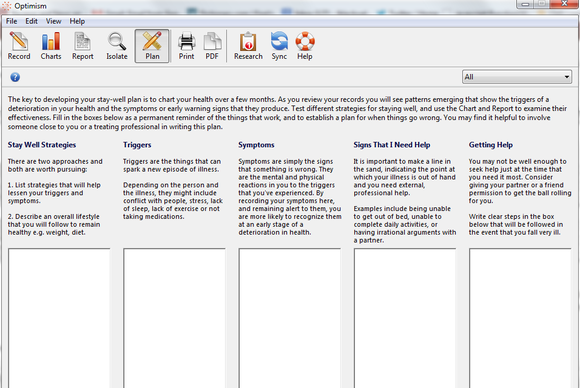Export using the PDF icon
The width and height of the screenshot is (580, 388).
212,46
